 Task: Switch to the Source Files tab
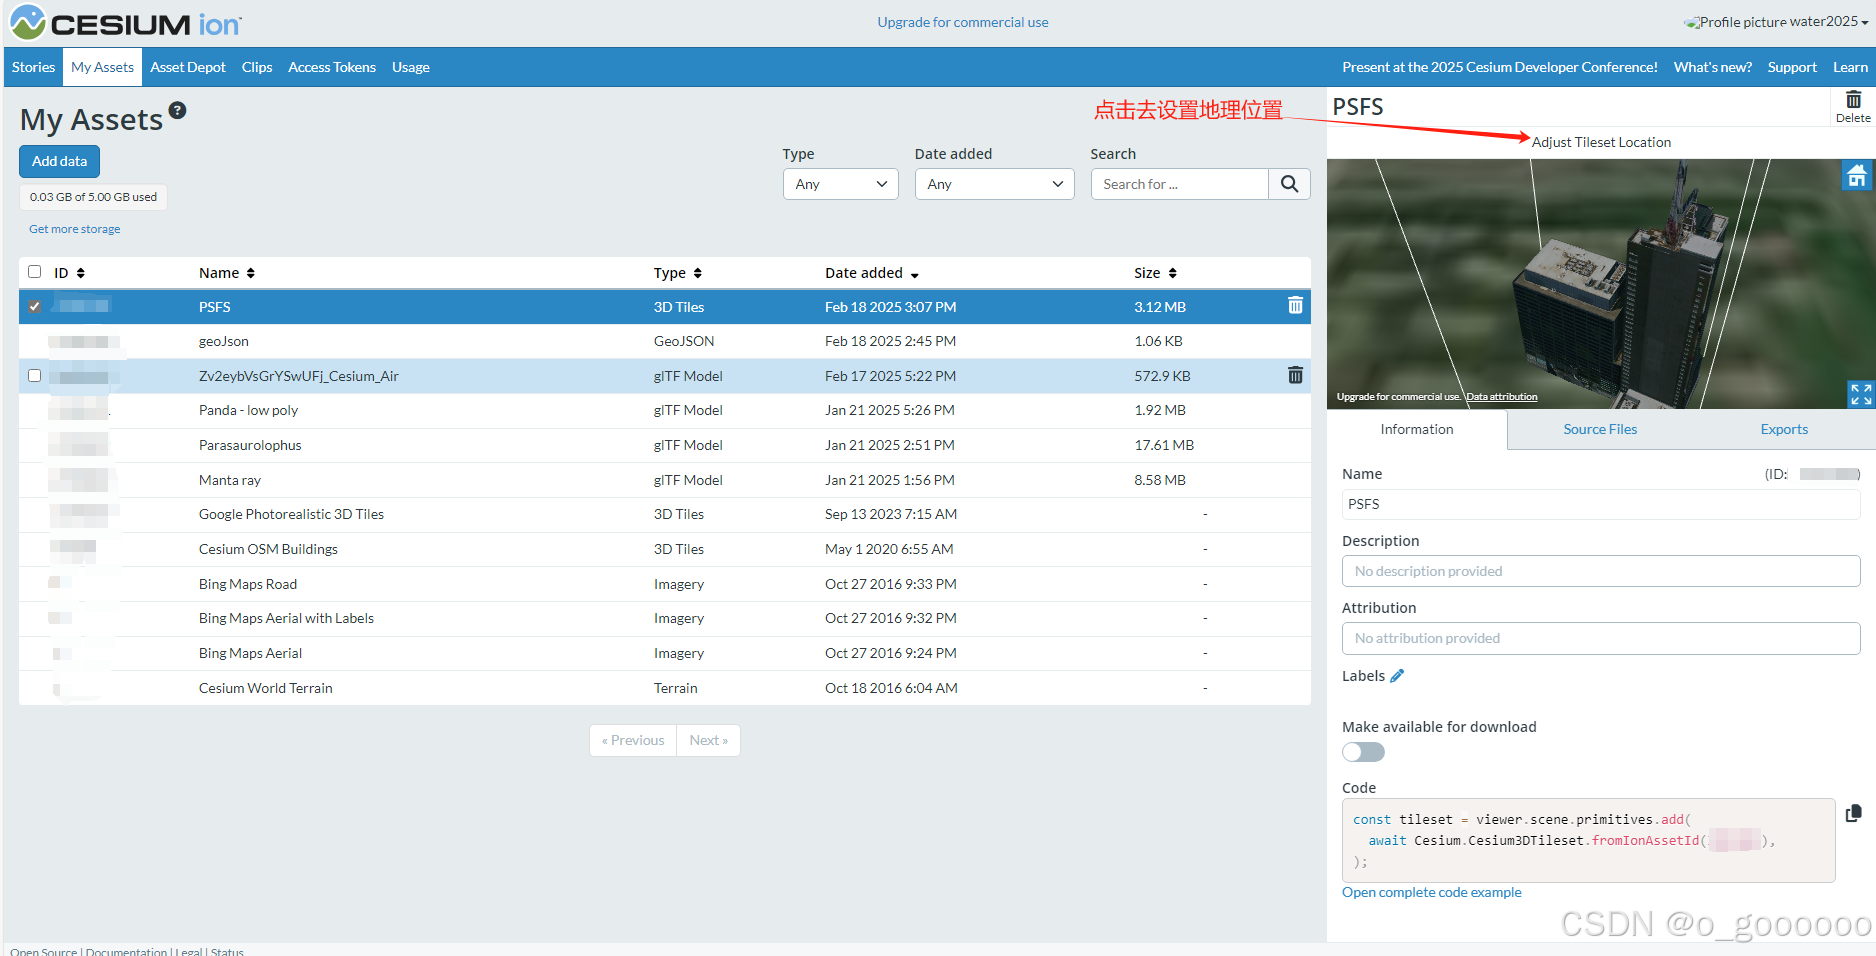[1600, 429]
